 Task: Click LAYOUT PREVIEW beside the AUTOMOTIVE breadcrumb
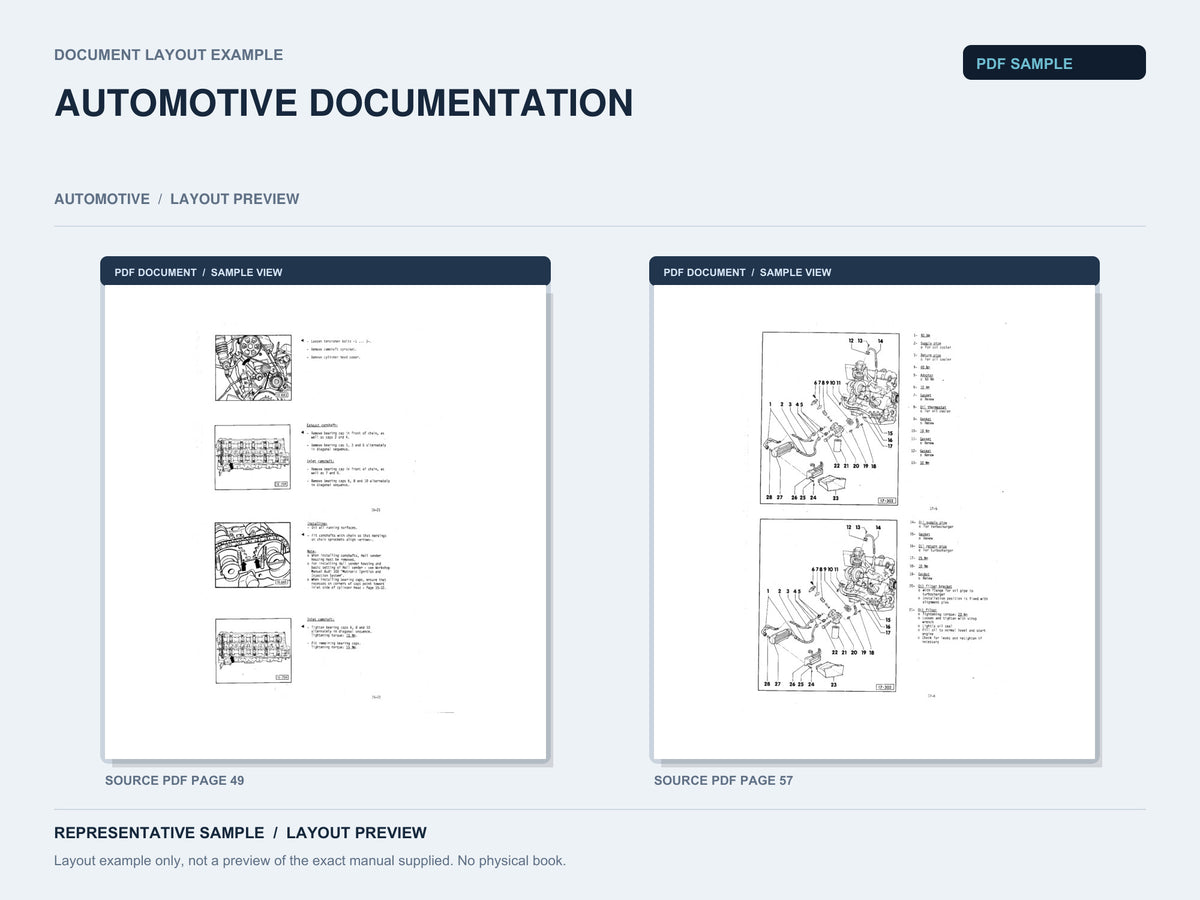coord(234,199)
